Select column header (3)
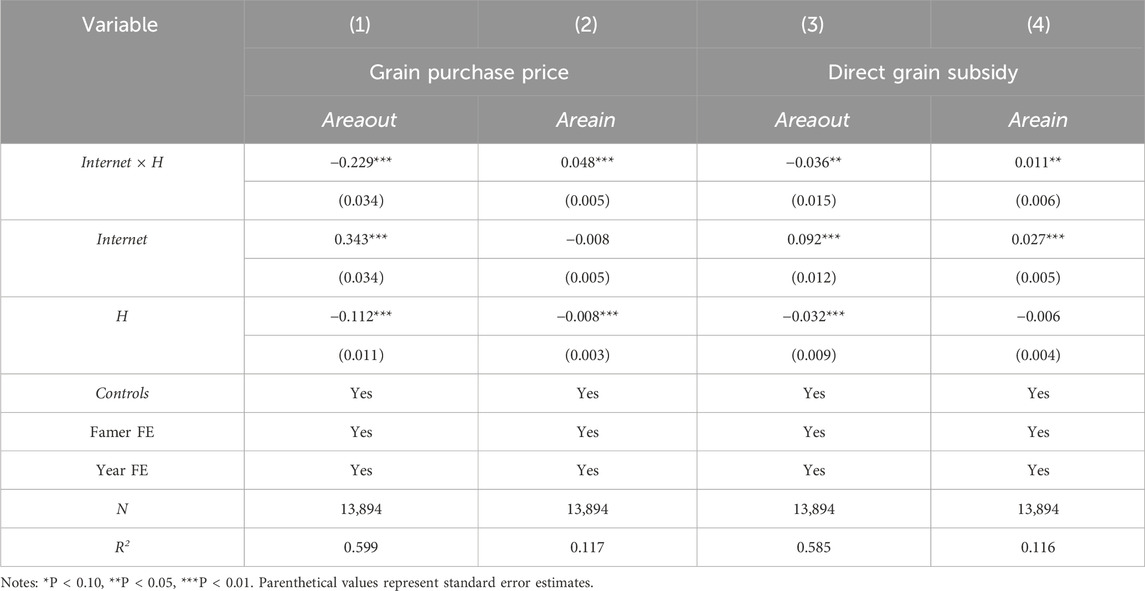Viewport: 1145px width, 591px height. click(813, 24)
